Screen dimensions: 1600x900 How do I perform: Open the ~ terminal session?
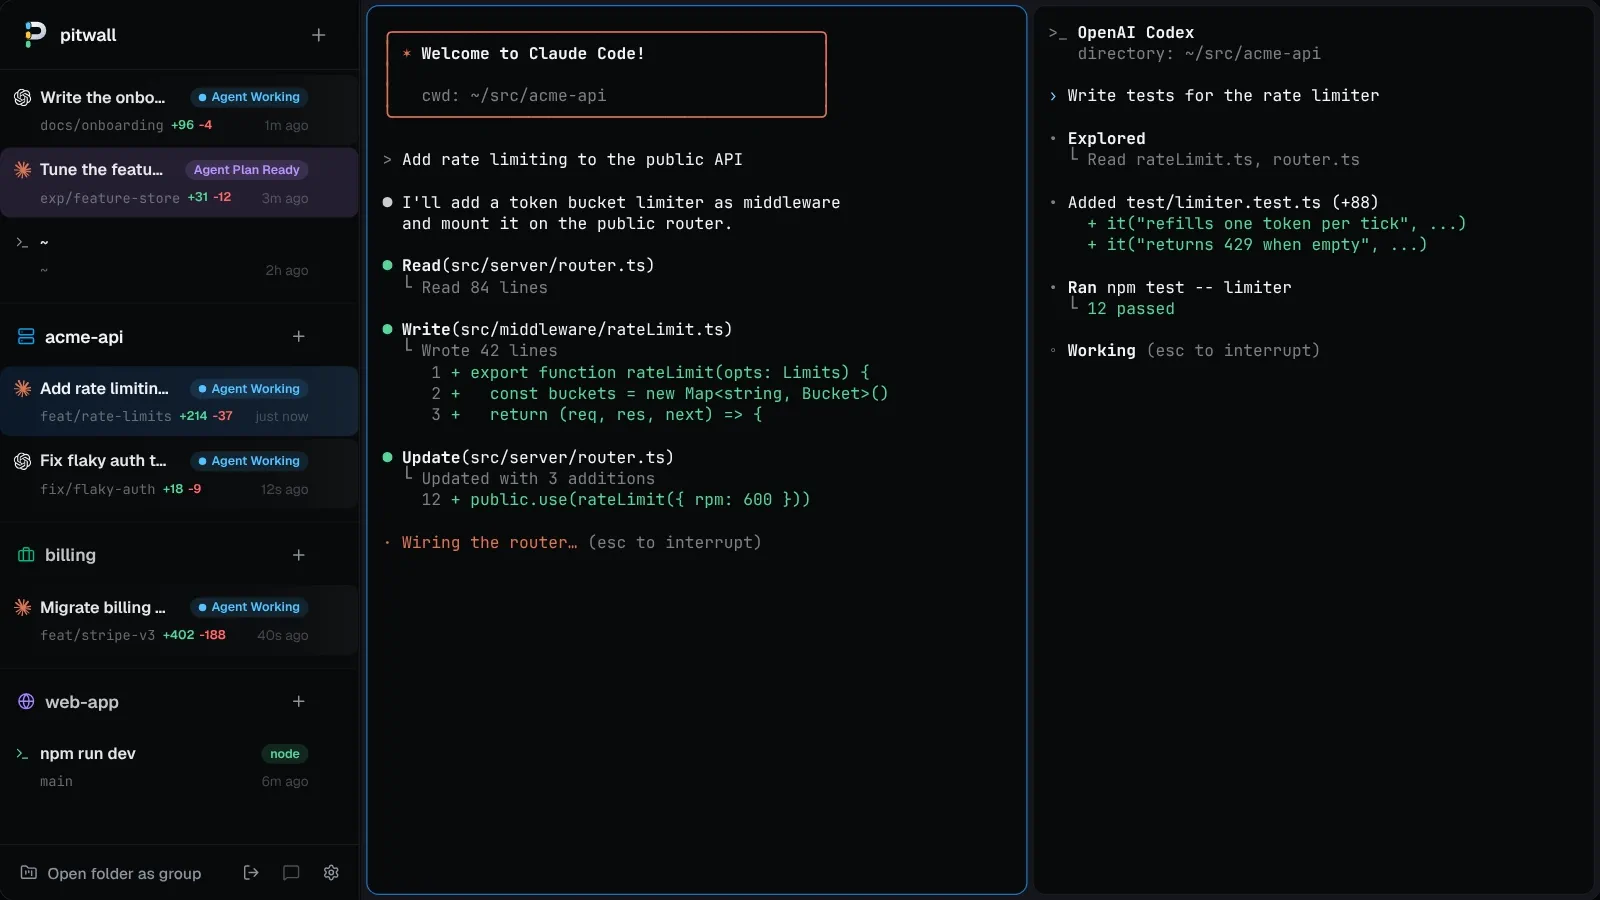pyautogui.click(x=180, y=256)
